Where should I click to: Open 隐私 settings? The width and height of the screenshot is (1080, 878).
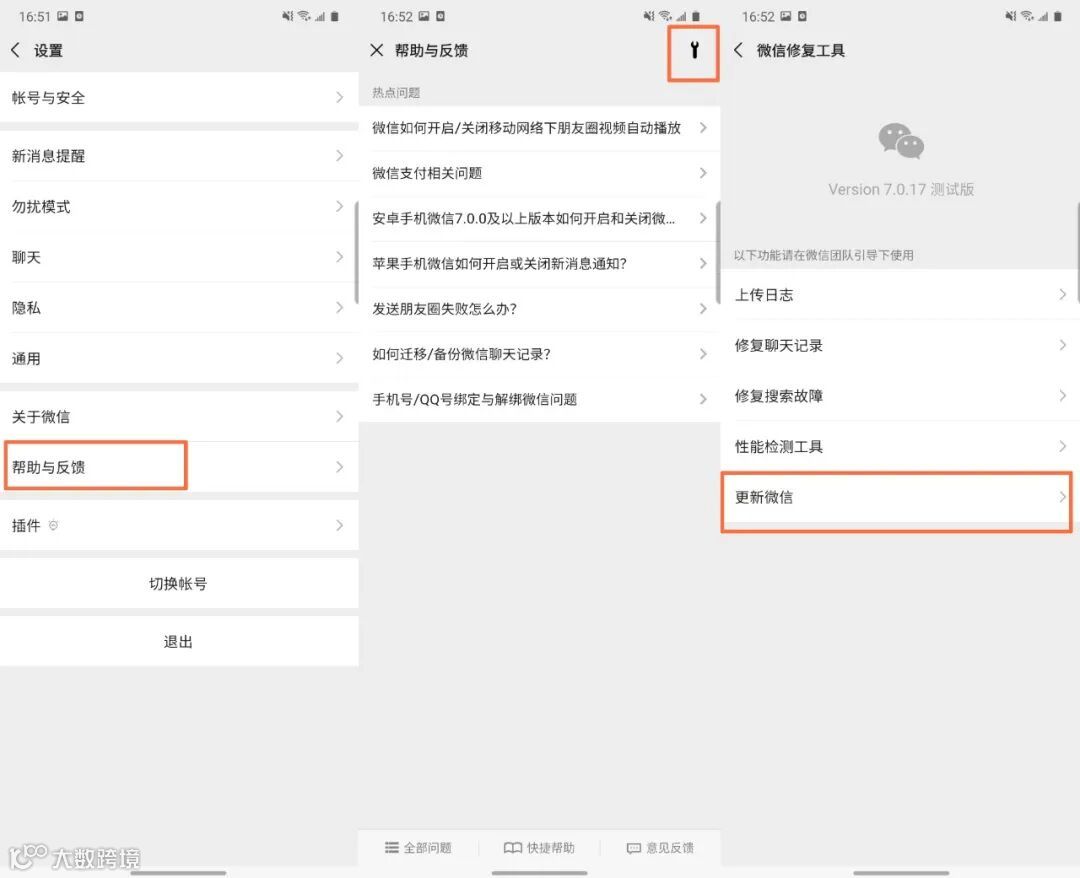click(x=179, y=308)
